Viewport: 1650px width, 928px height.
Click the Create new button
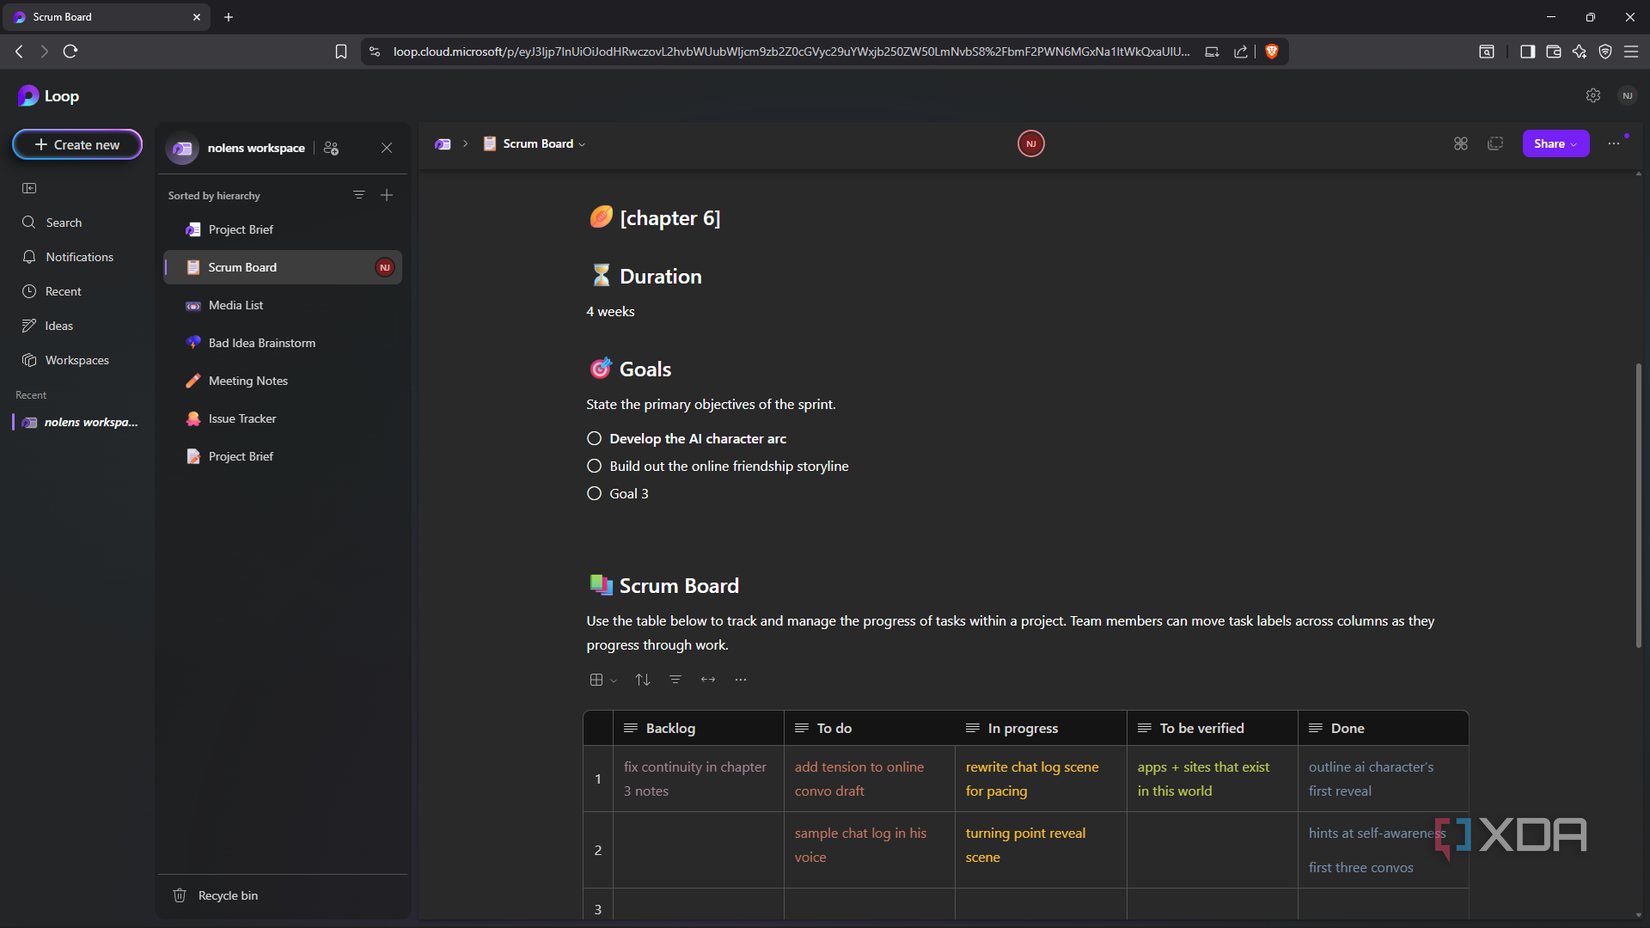point(77,145)
